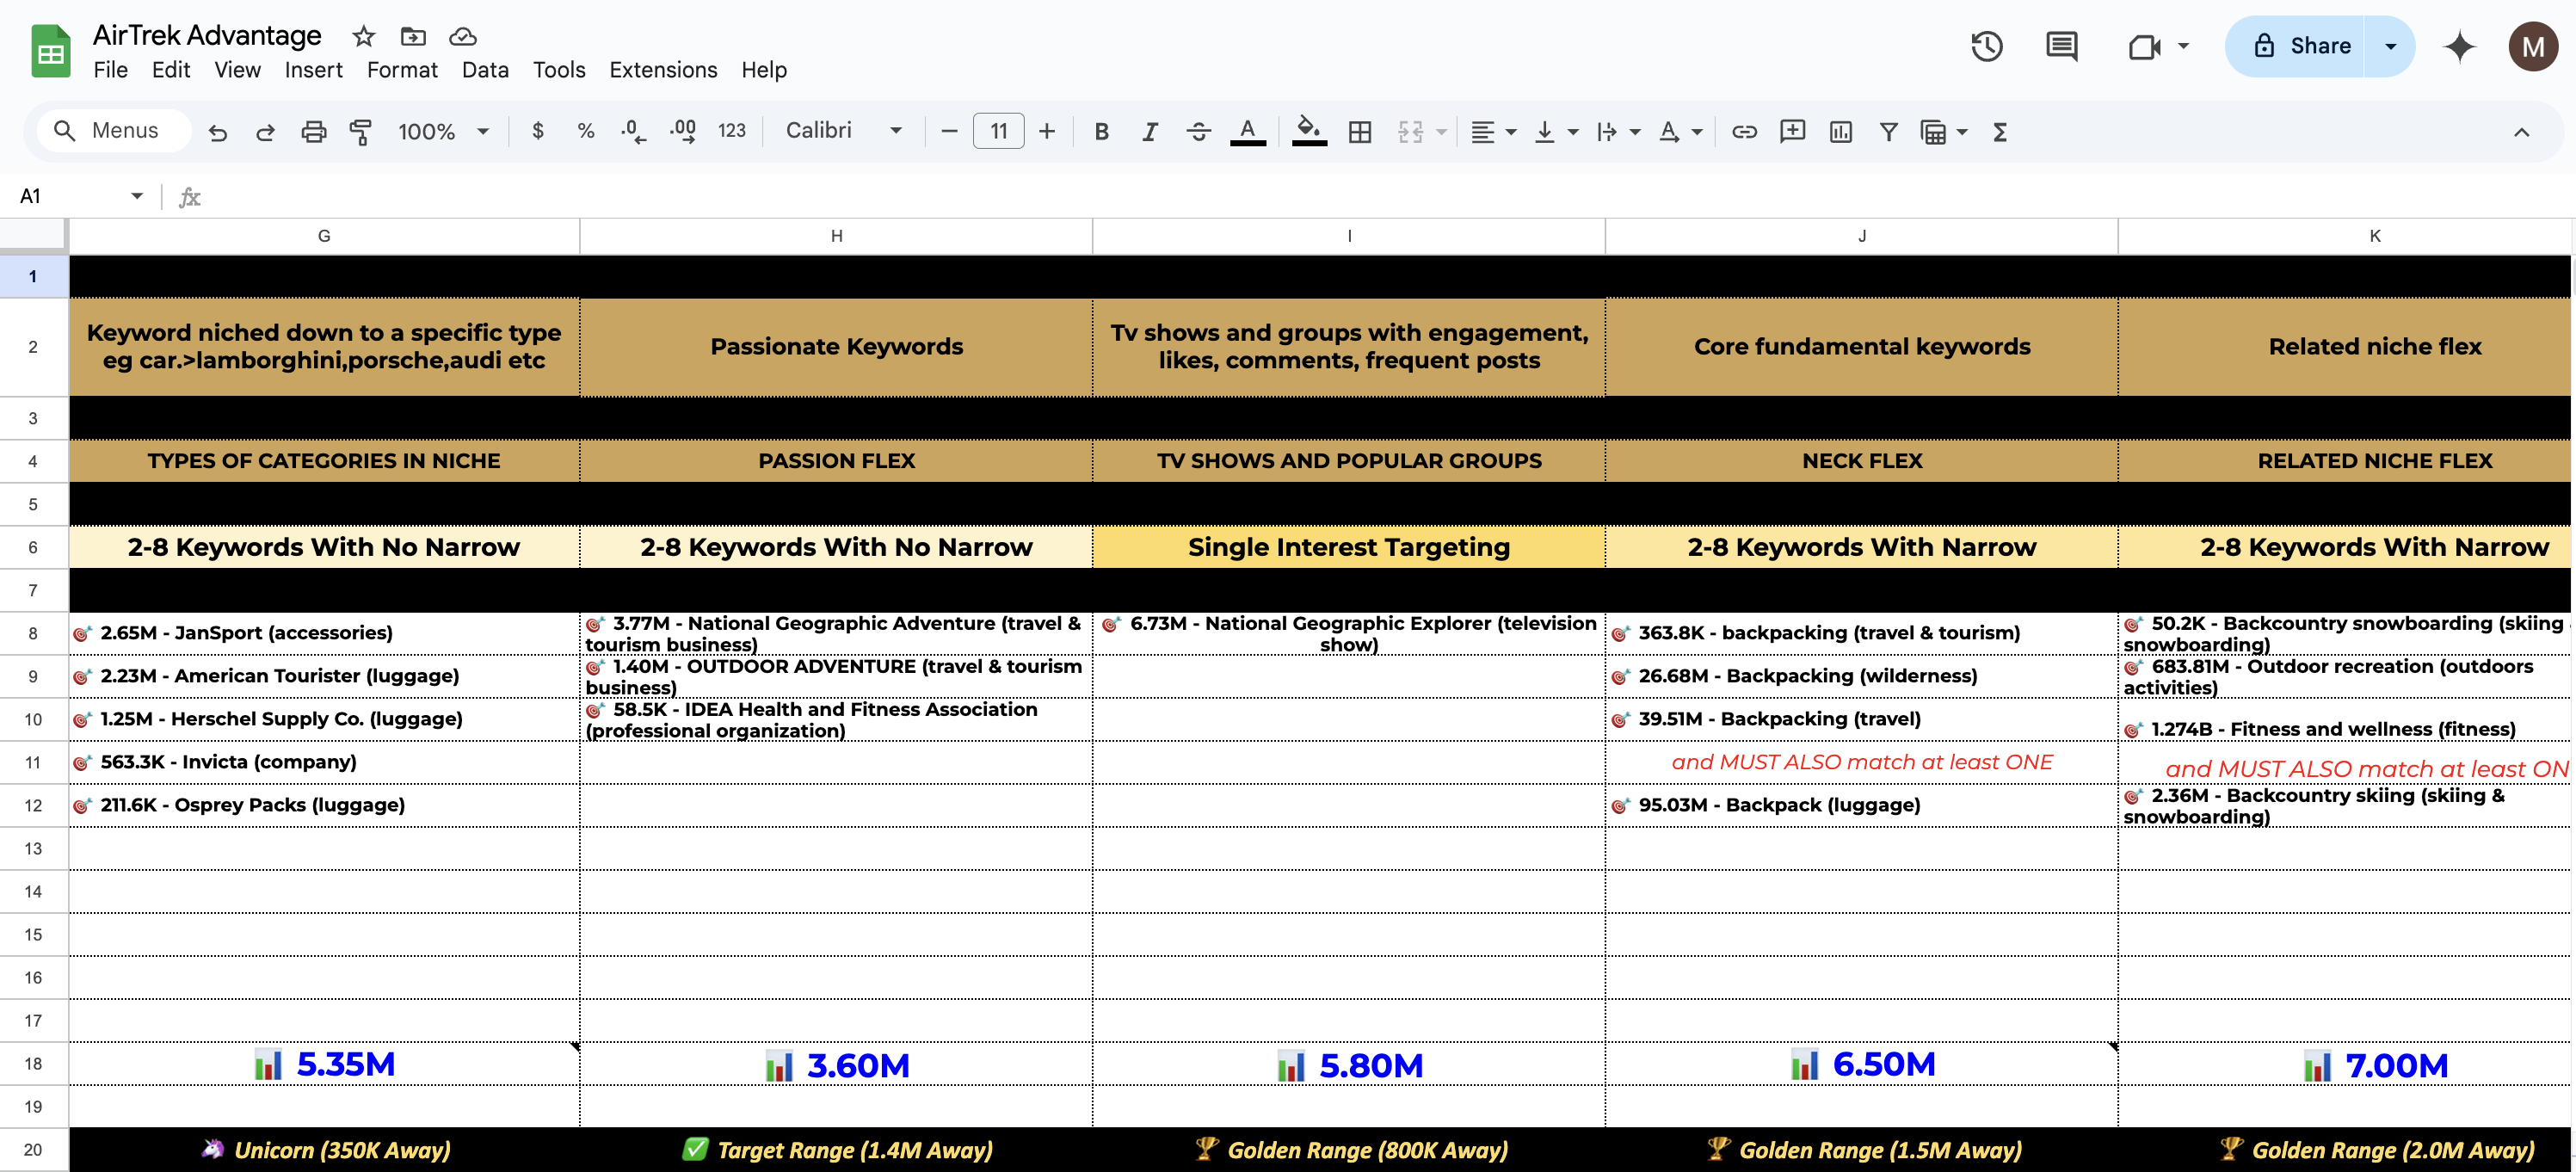Image resolution: width=2576 pixels, height=1172 pixels.
Task: Add a comment toolbar icon
Action: pyautogui.click(x=1792, y=131)
